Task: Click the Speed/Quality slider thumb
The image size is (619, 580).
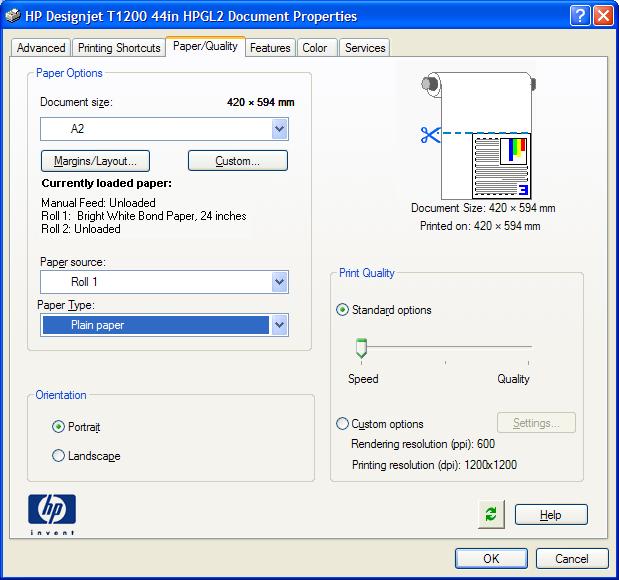Action: pyautogui.click(x=361, y=348)
